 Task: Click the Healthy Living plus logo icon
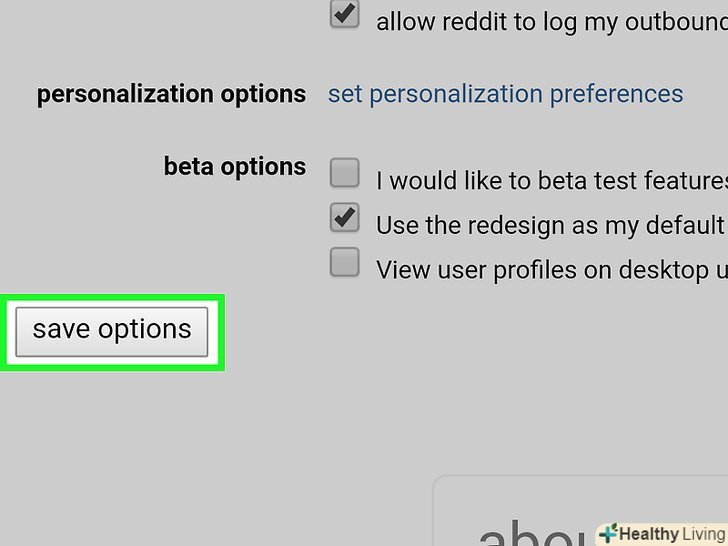coord(608,534)
